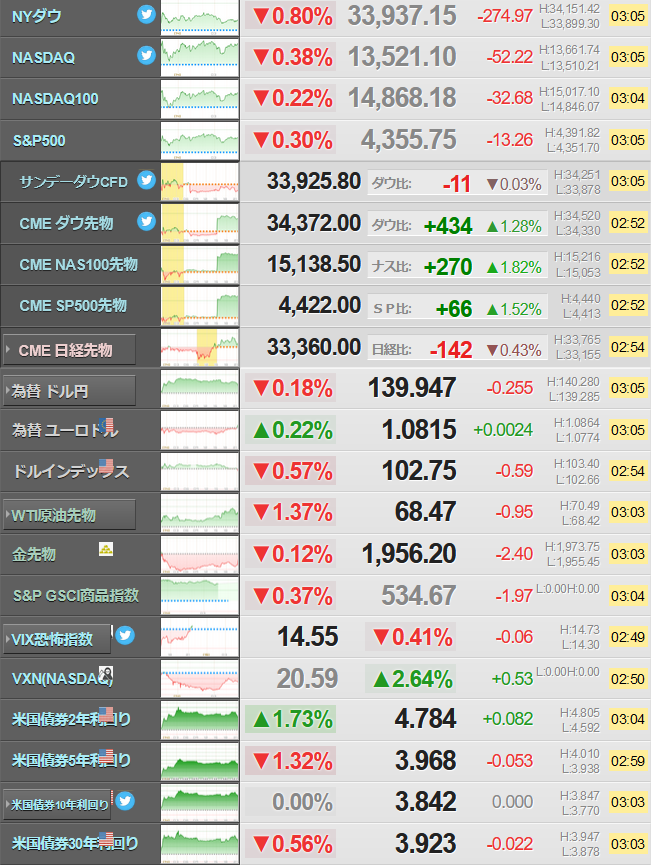Click the +270 ナス比 difference value
The height and width of the screenshot is (865, 652).
448,267
